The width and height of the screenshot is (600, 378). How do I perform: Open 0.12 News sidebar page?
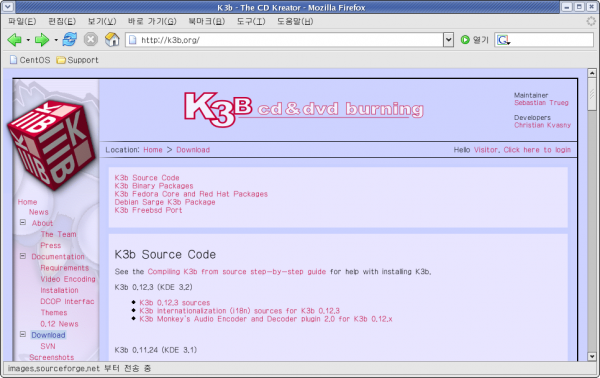[59, 324]
